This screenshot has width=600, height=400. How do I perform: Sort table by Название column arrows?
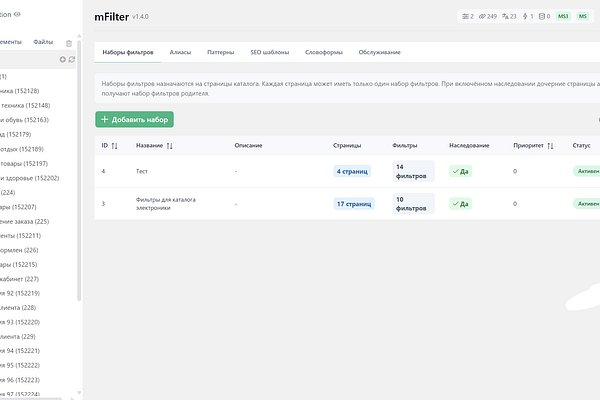coord(170,146)
